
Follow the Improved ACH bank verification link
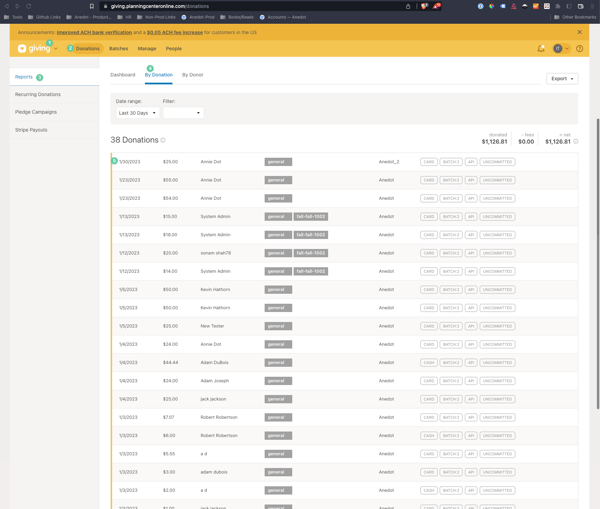[94, 33]
